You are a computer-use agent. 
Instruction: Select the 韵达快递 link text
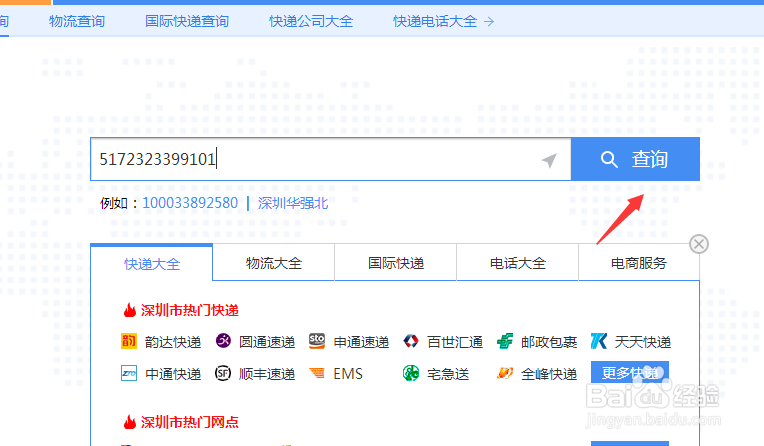pos(173,342)
